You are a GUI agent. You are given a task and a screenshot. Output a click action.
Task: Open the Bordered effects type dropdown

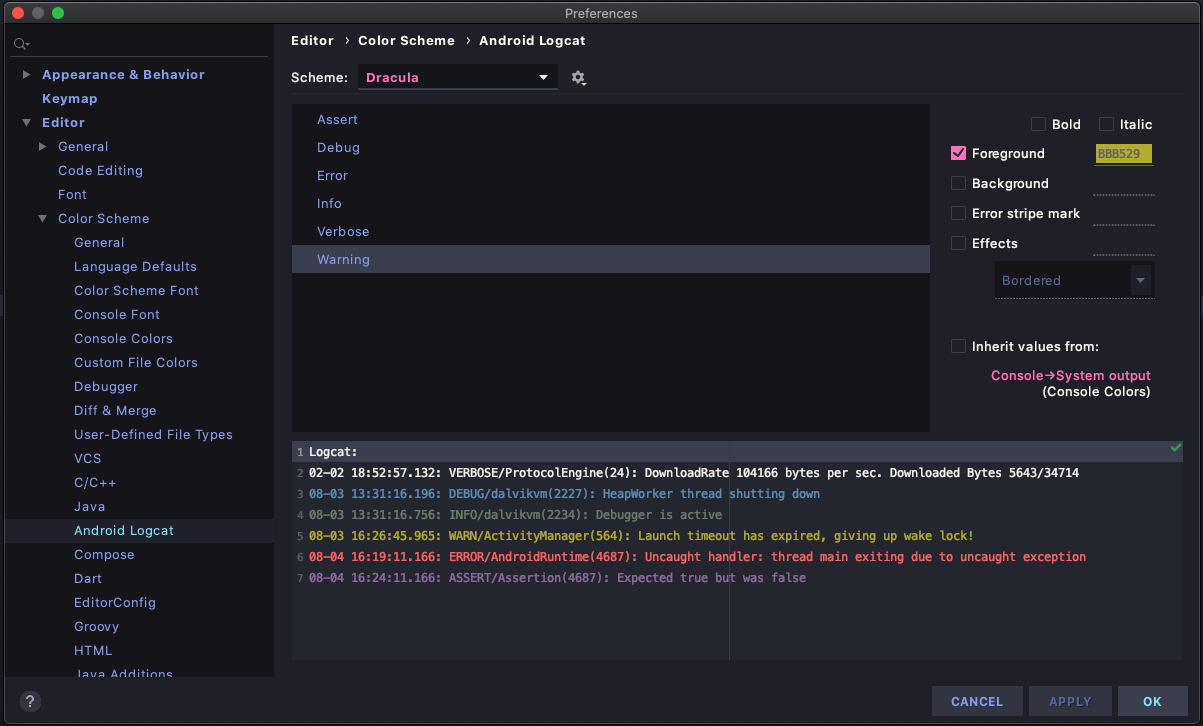tap(1074, 280)
